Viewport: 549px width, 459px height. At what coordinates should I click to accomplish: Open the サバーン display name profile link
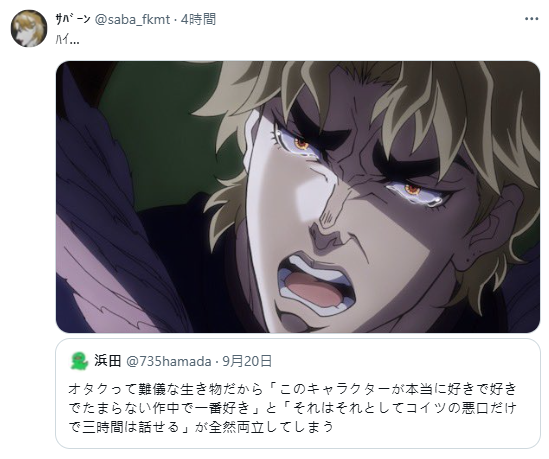pyautogui.click(x=73, y=19)
